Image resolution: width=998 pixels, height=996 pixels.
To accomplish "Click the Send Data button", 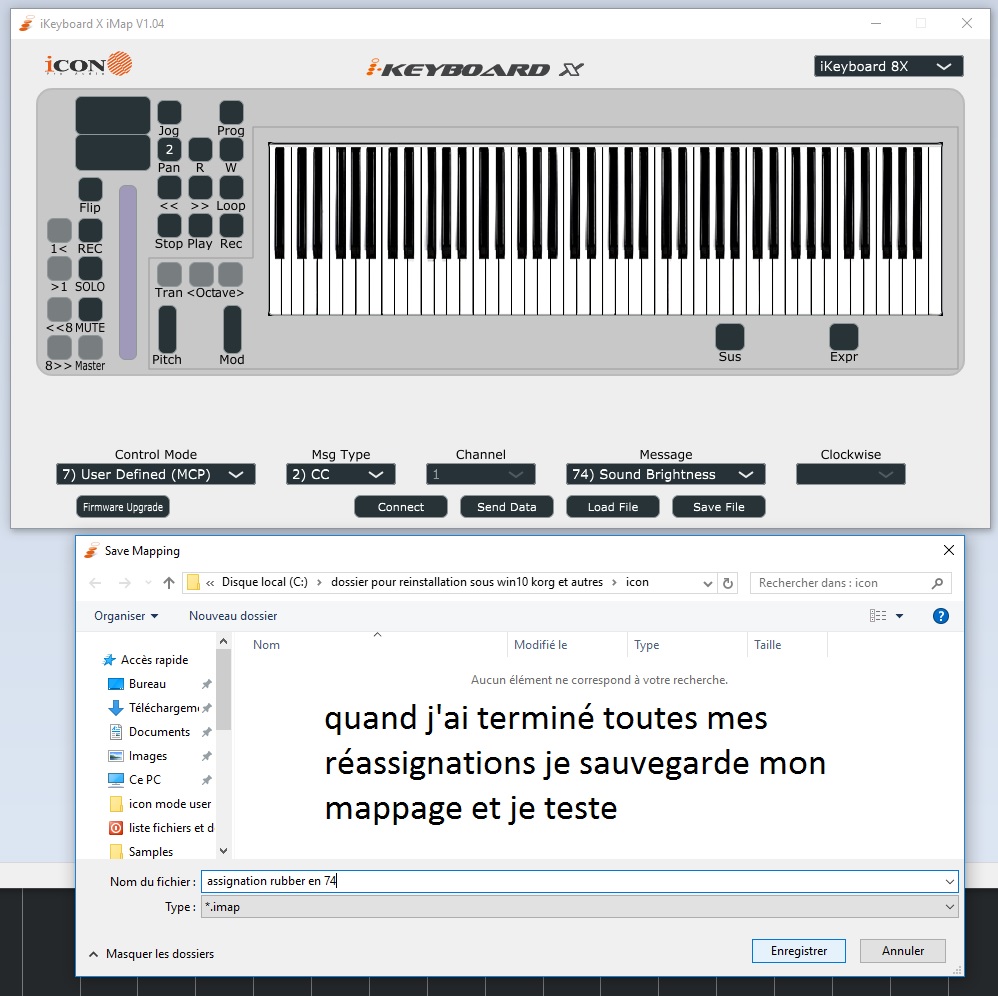I will 506,506.
